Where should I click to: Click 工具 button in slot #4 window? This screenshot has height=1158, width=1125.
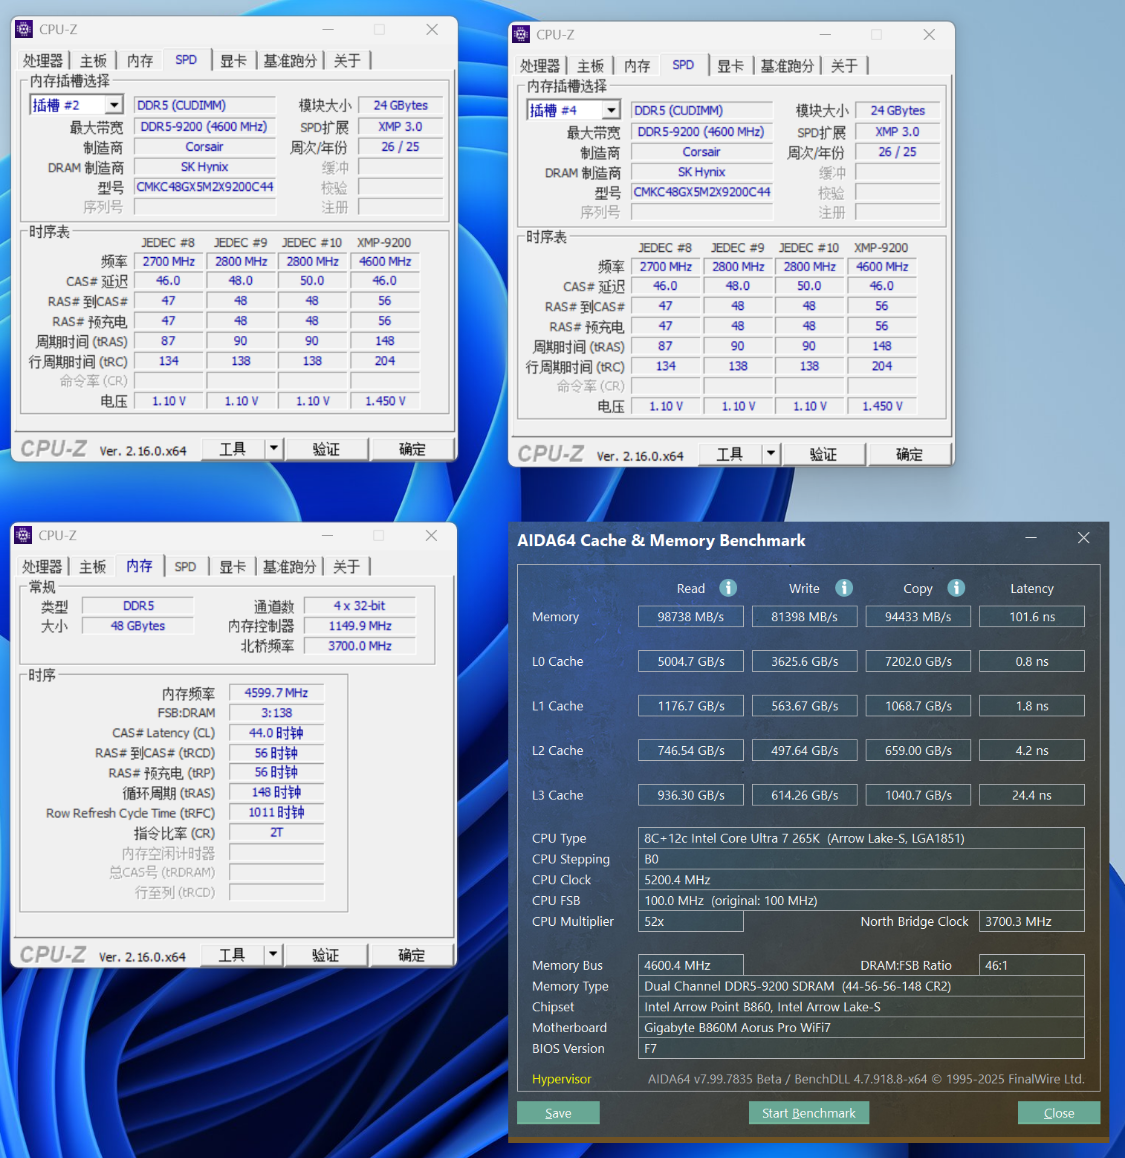(x=731, y=453)
